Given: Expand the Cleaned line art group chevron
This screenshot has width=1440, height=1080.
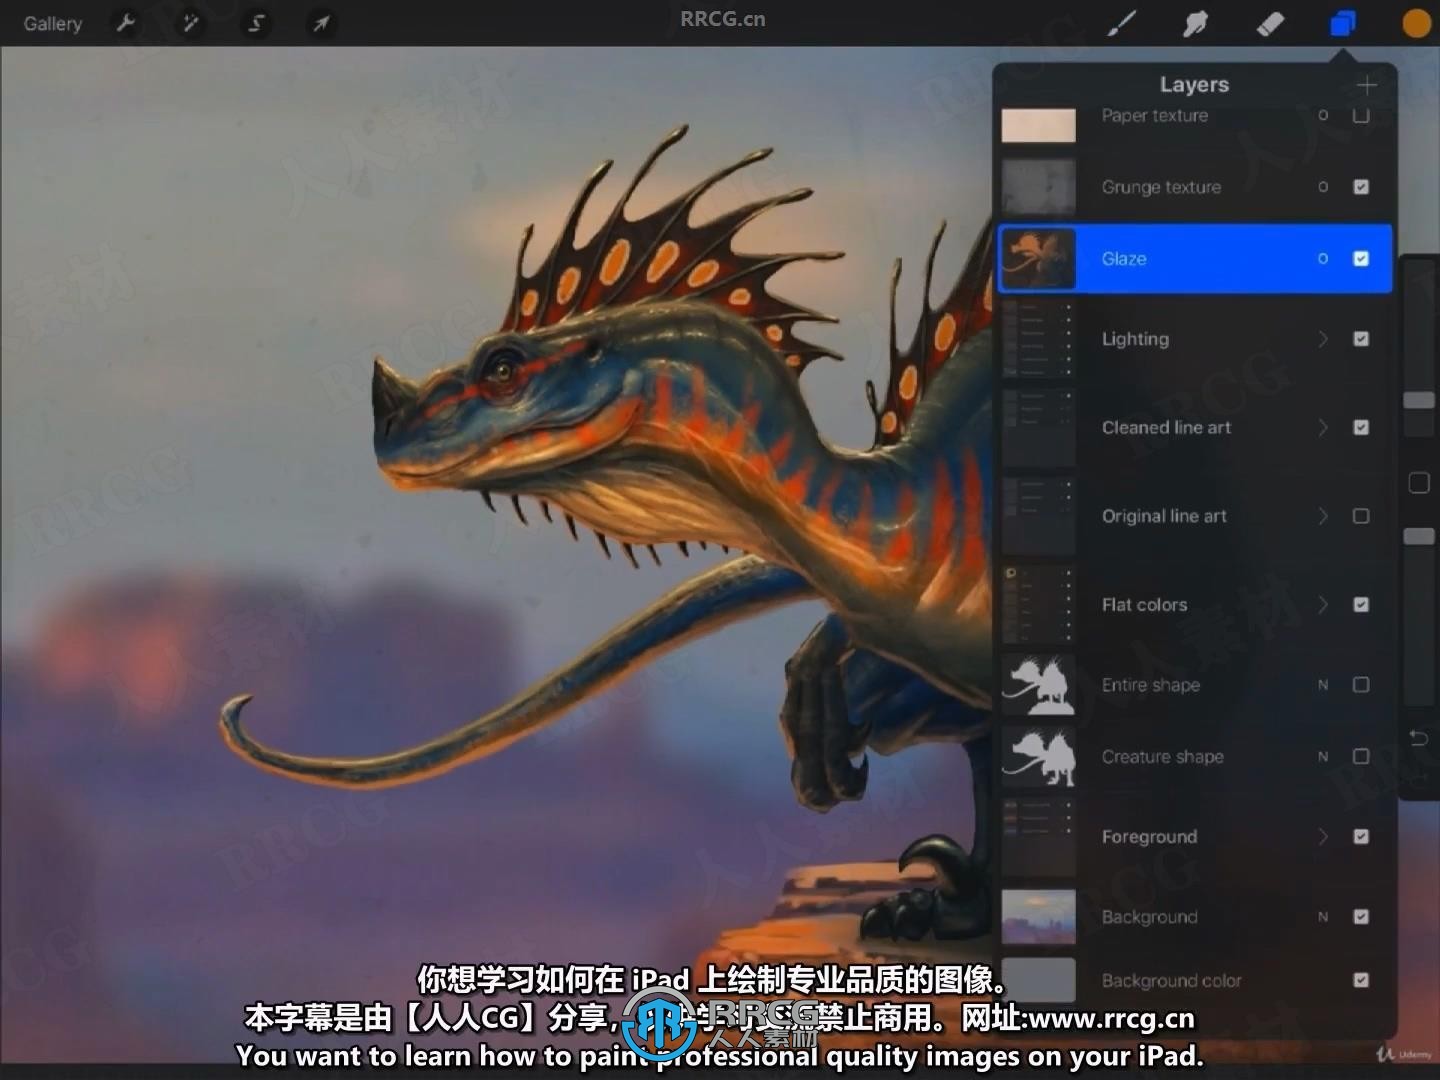Looking at the screenshot, I should 1323,427.
